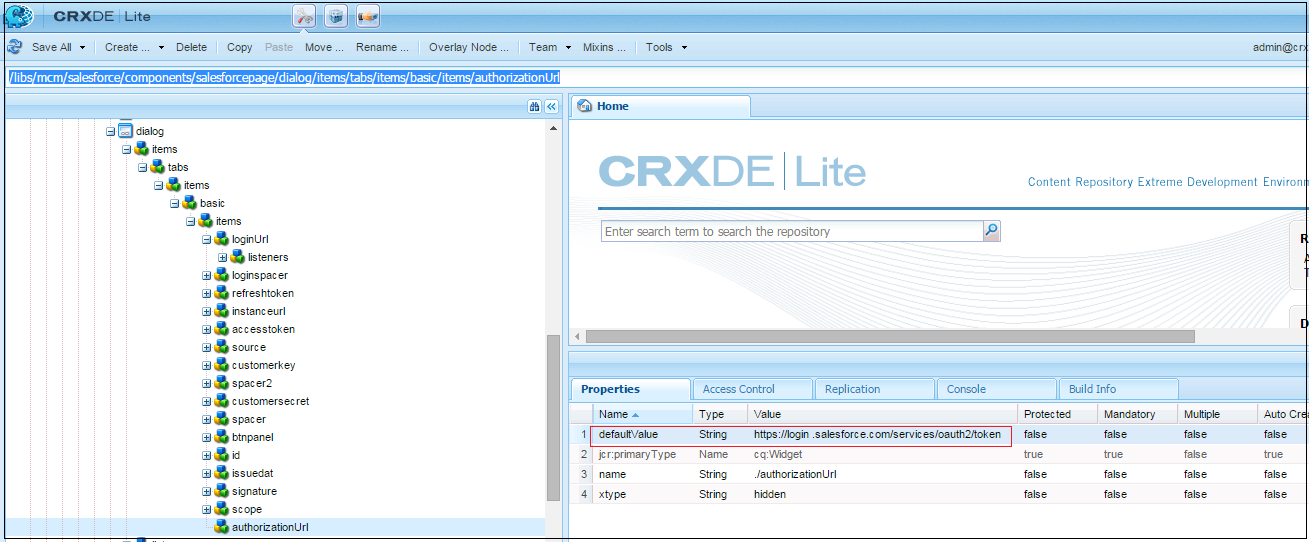Click the Value column header
Image resolution: width=1309 pixels, height=542 pixels.
(882, 414)
